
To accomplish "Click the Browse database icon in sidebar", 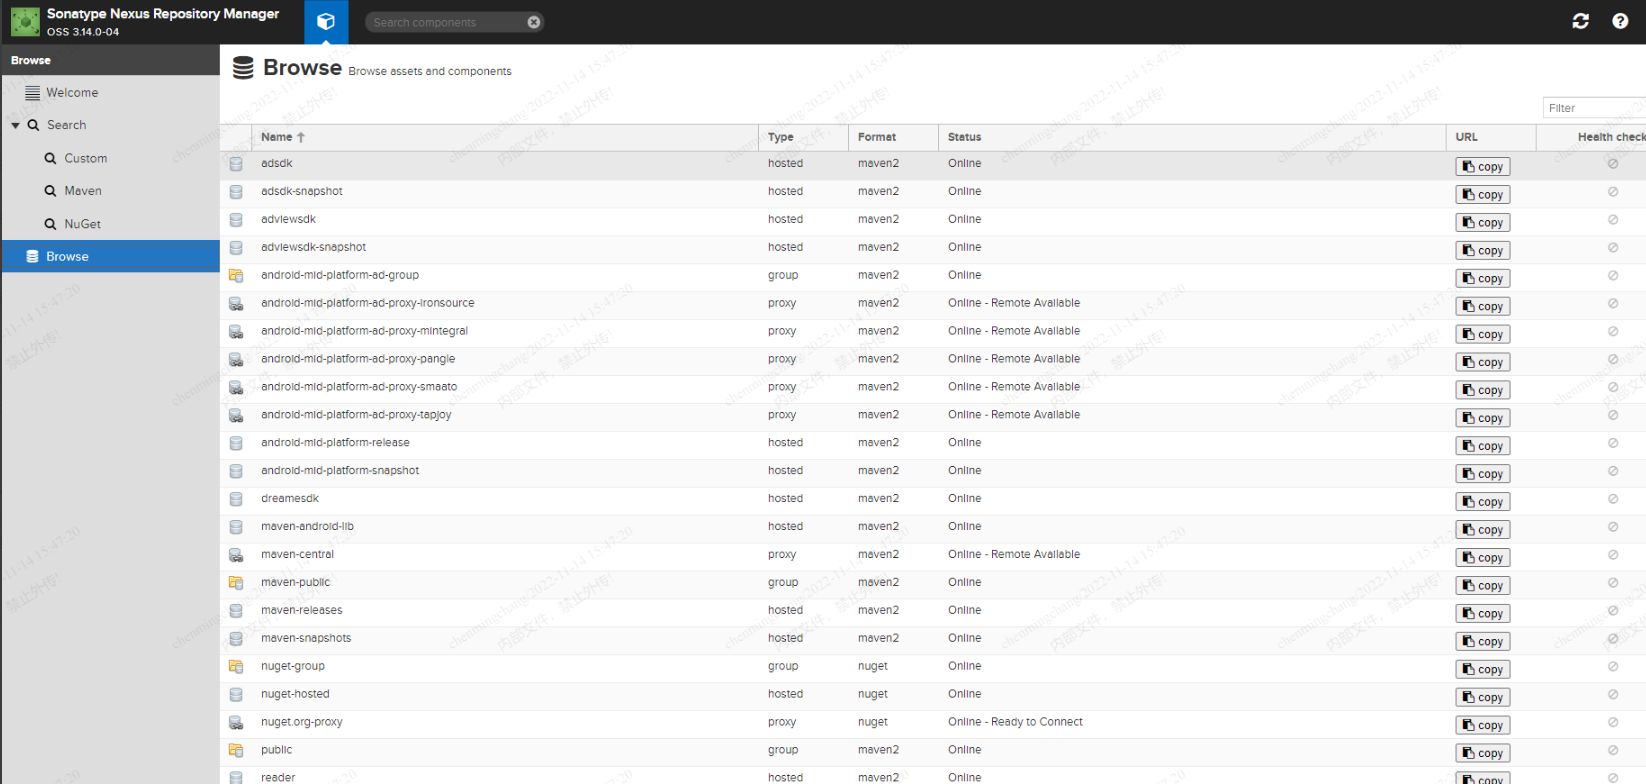I will [32, 257].
